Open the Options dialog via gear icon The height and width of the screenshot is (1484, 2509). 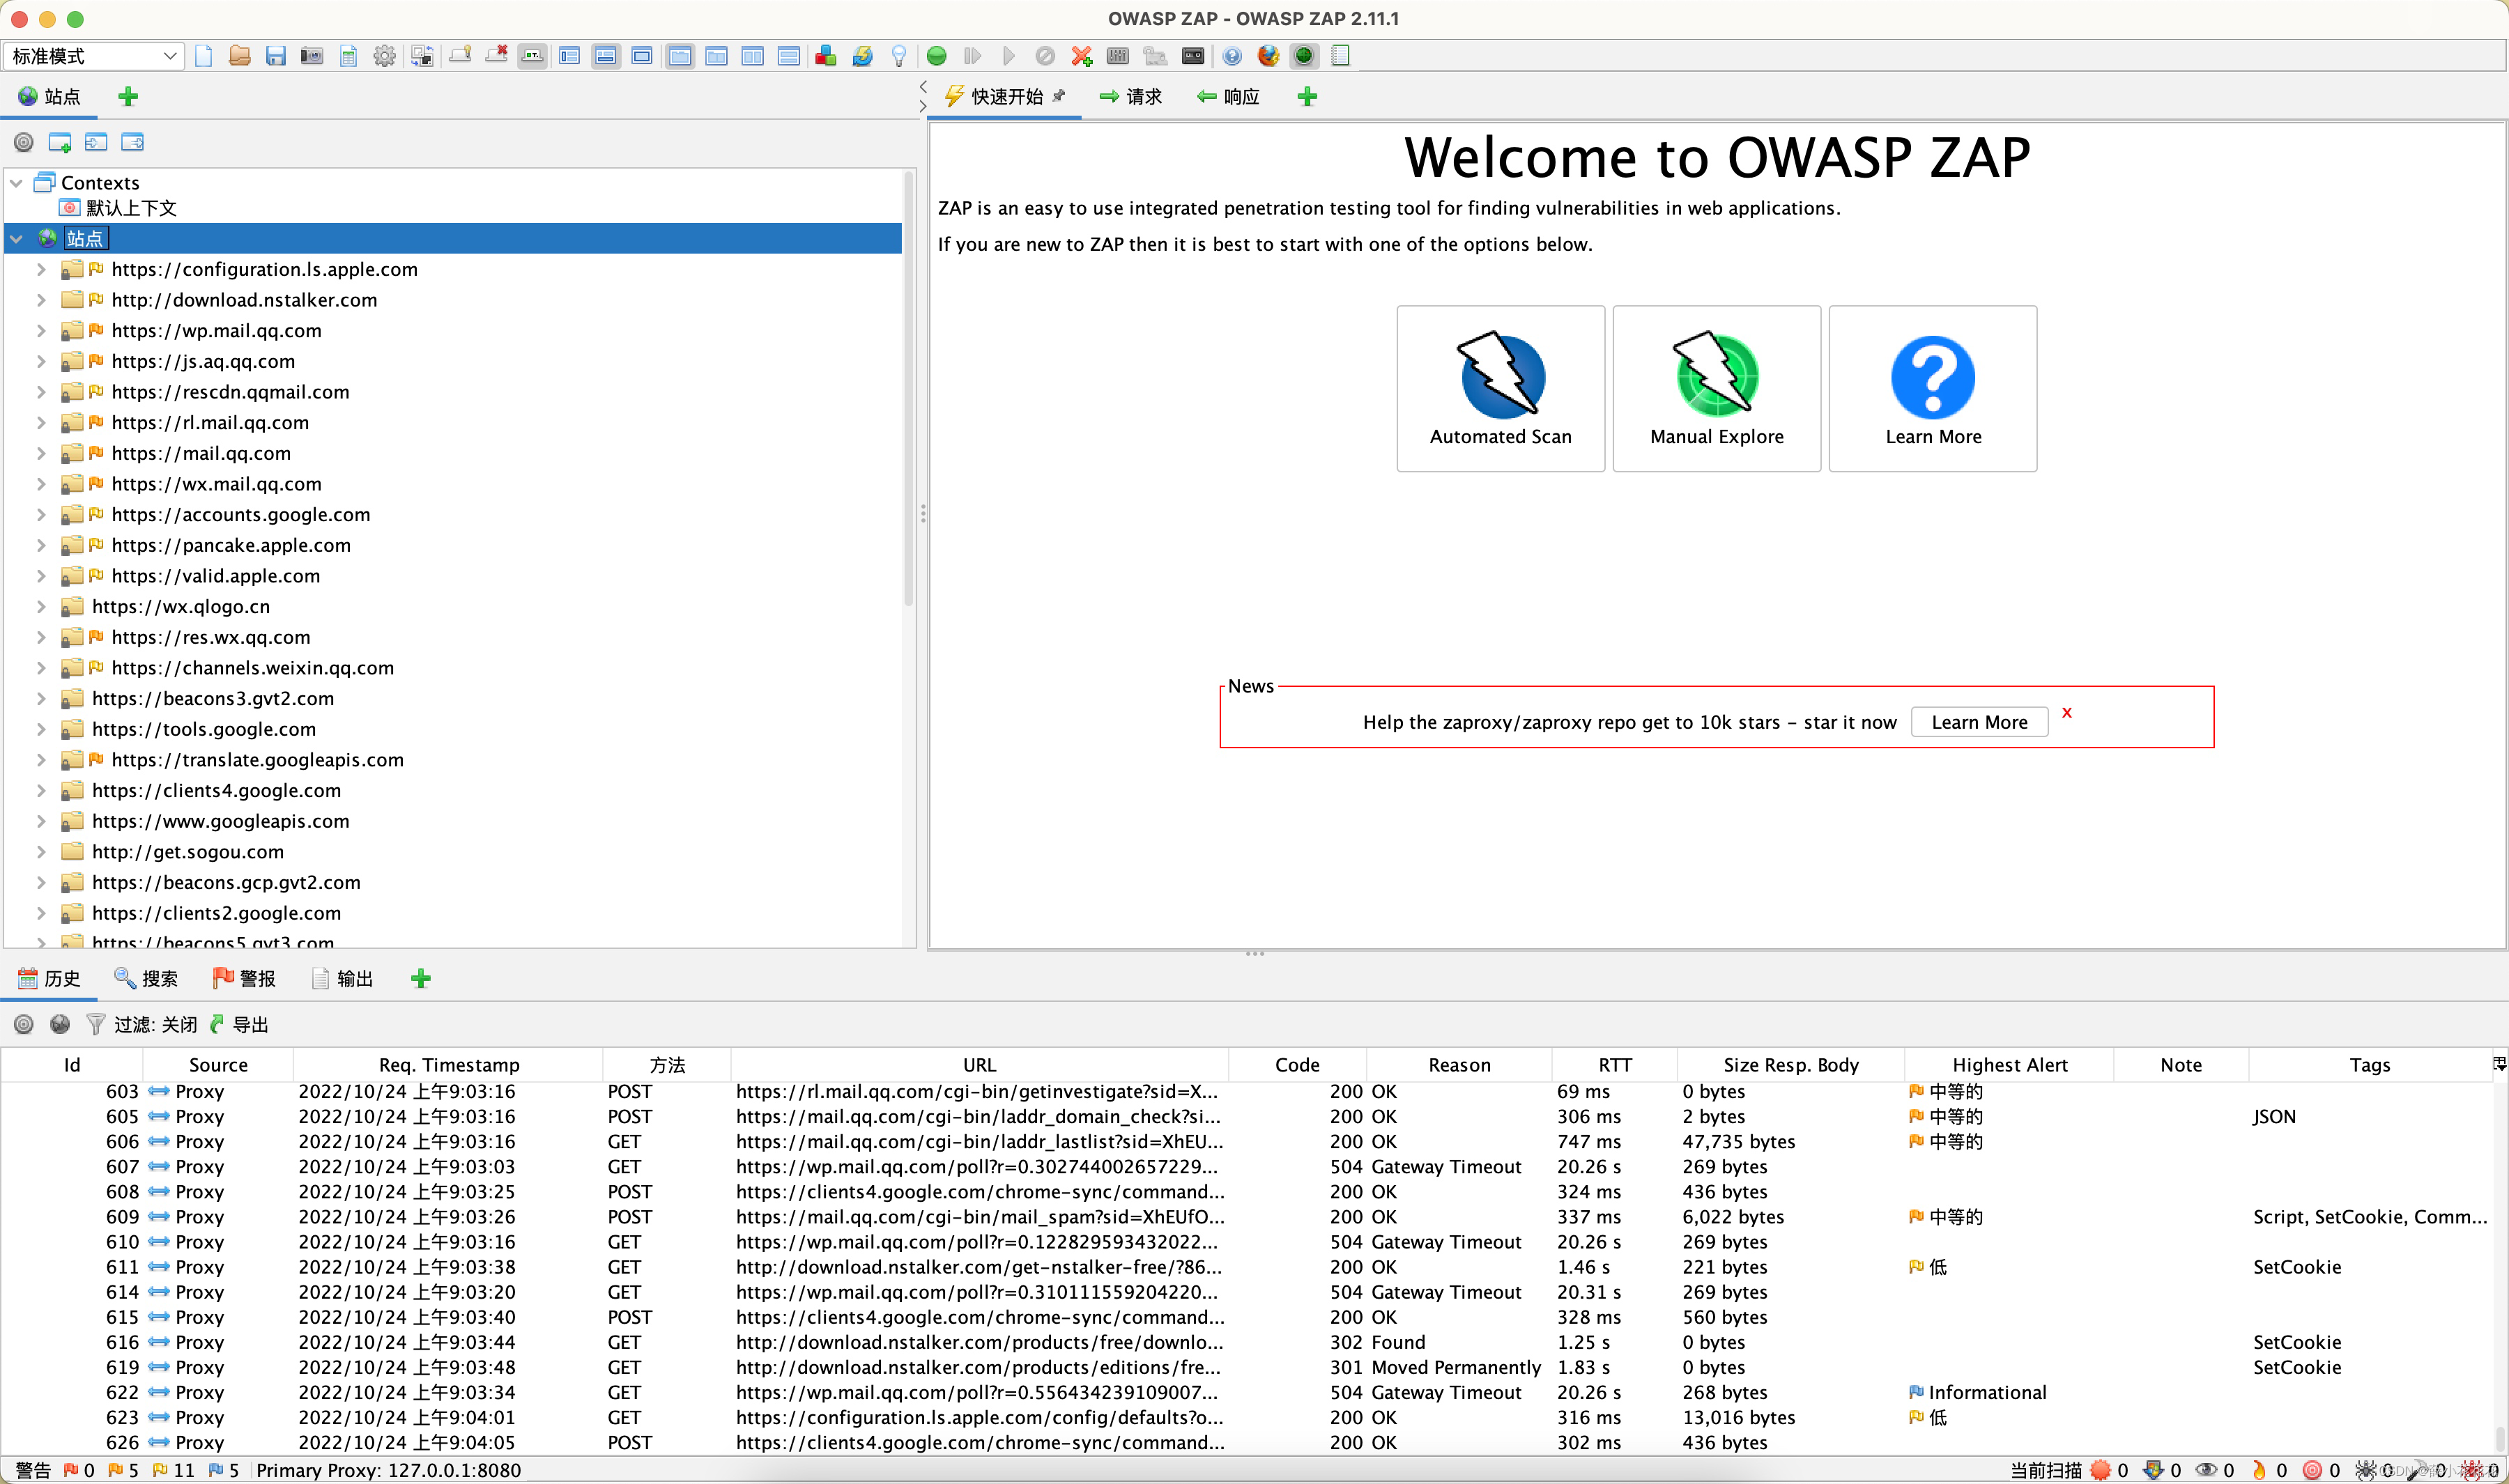pos(384,56)
